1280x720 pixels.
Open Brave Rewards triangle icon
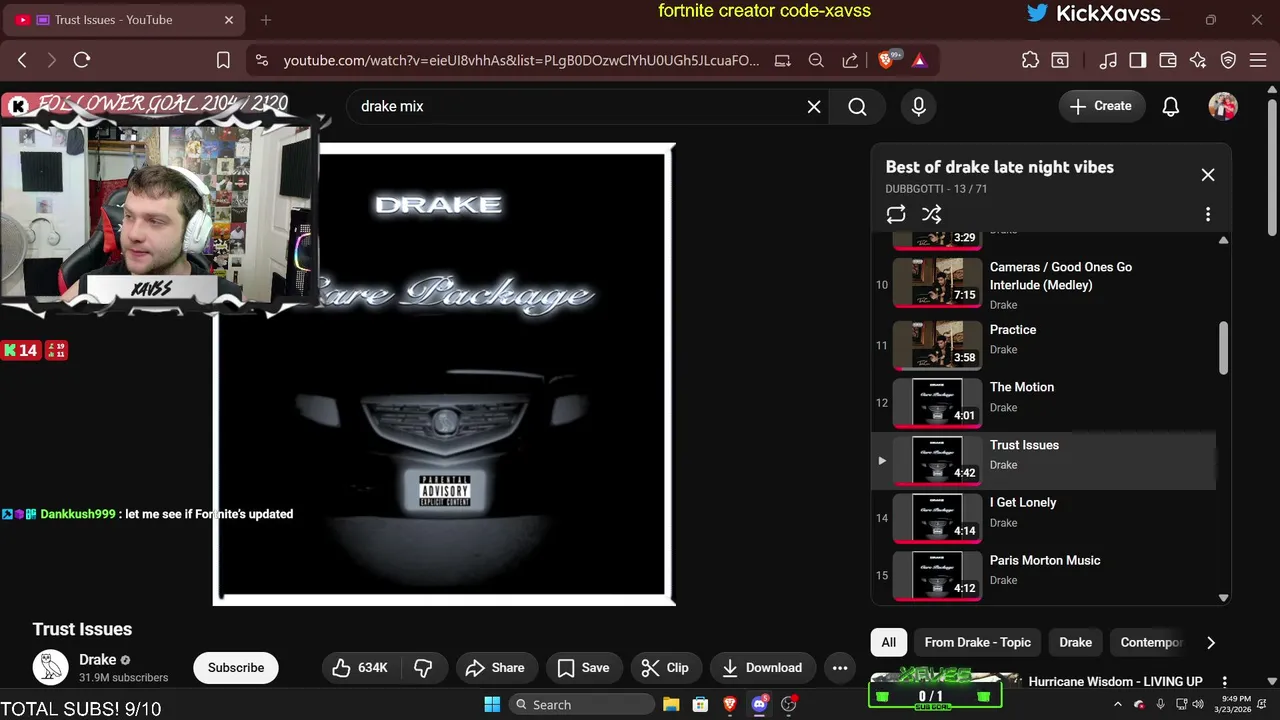pos(919,60)
